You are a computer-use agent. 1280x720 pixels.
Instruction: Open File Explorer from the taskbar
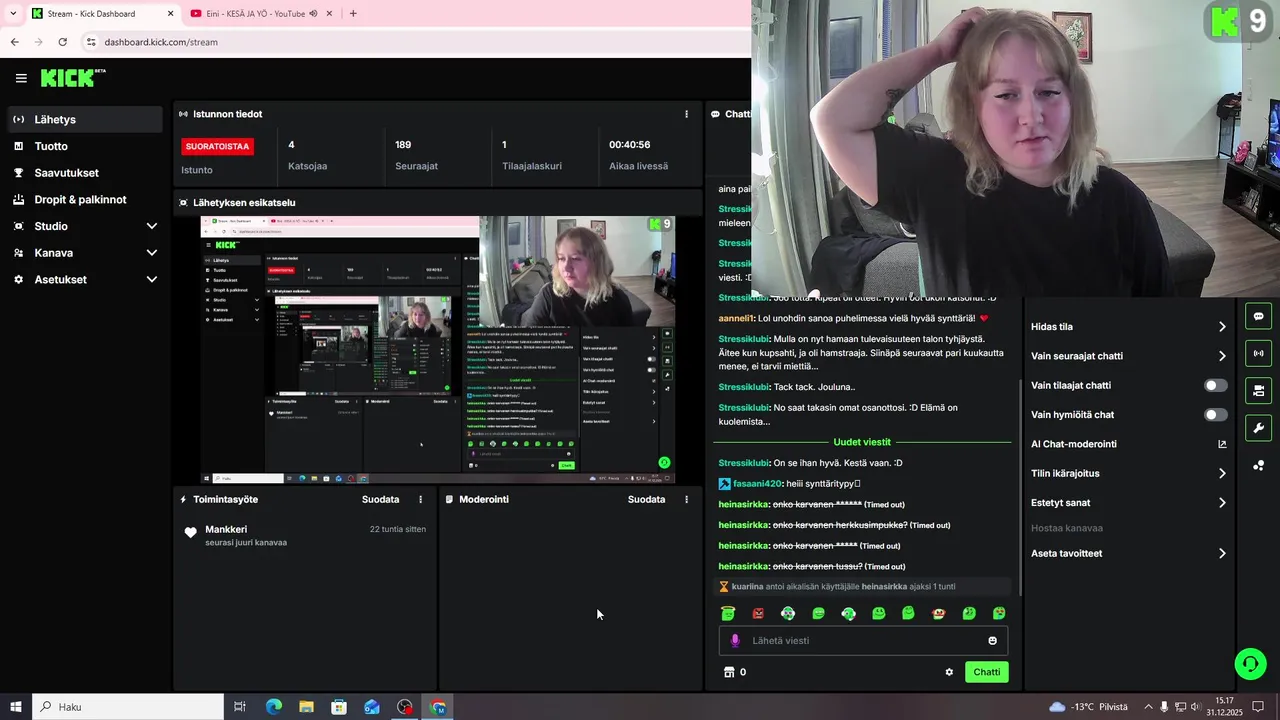click(306, 707)
